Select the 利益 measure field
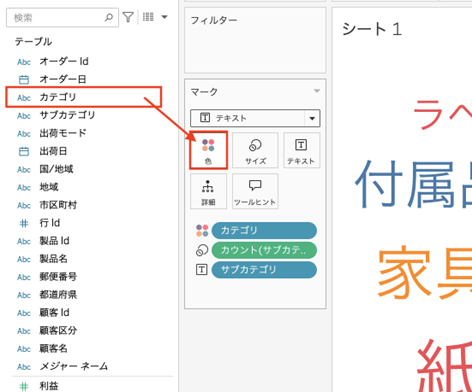This screenshot has width=472, height=392. tap(49, 386)
